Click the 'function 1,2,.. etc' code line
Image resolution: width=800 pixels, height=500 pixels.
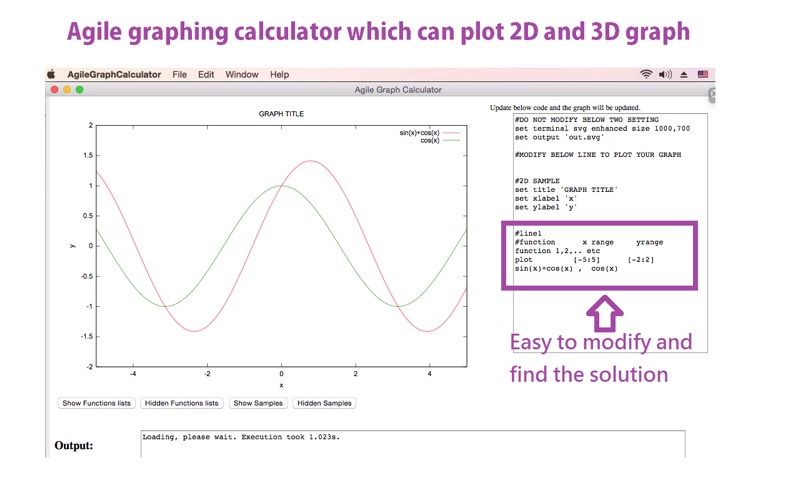click(557, 251)
